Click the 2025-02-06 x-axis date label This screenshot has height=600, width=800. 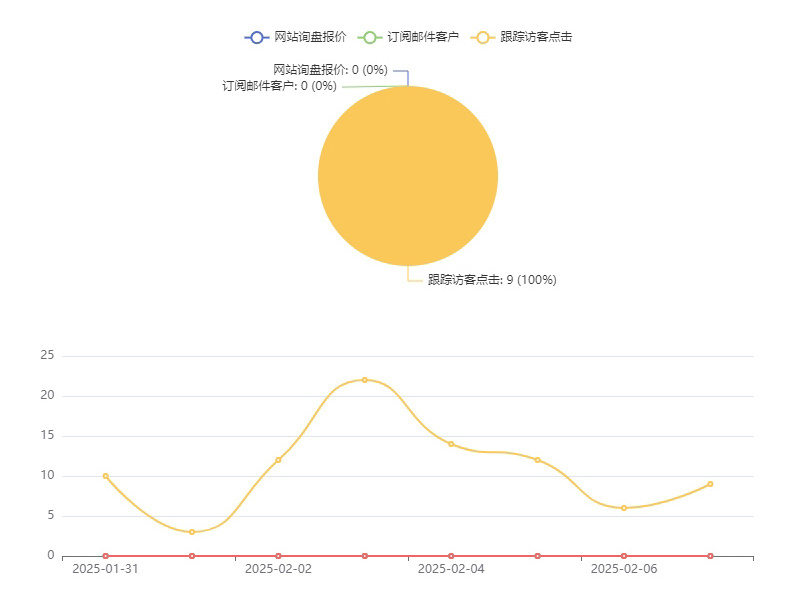[x=624, y=569]
